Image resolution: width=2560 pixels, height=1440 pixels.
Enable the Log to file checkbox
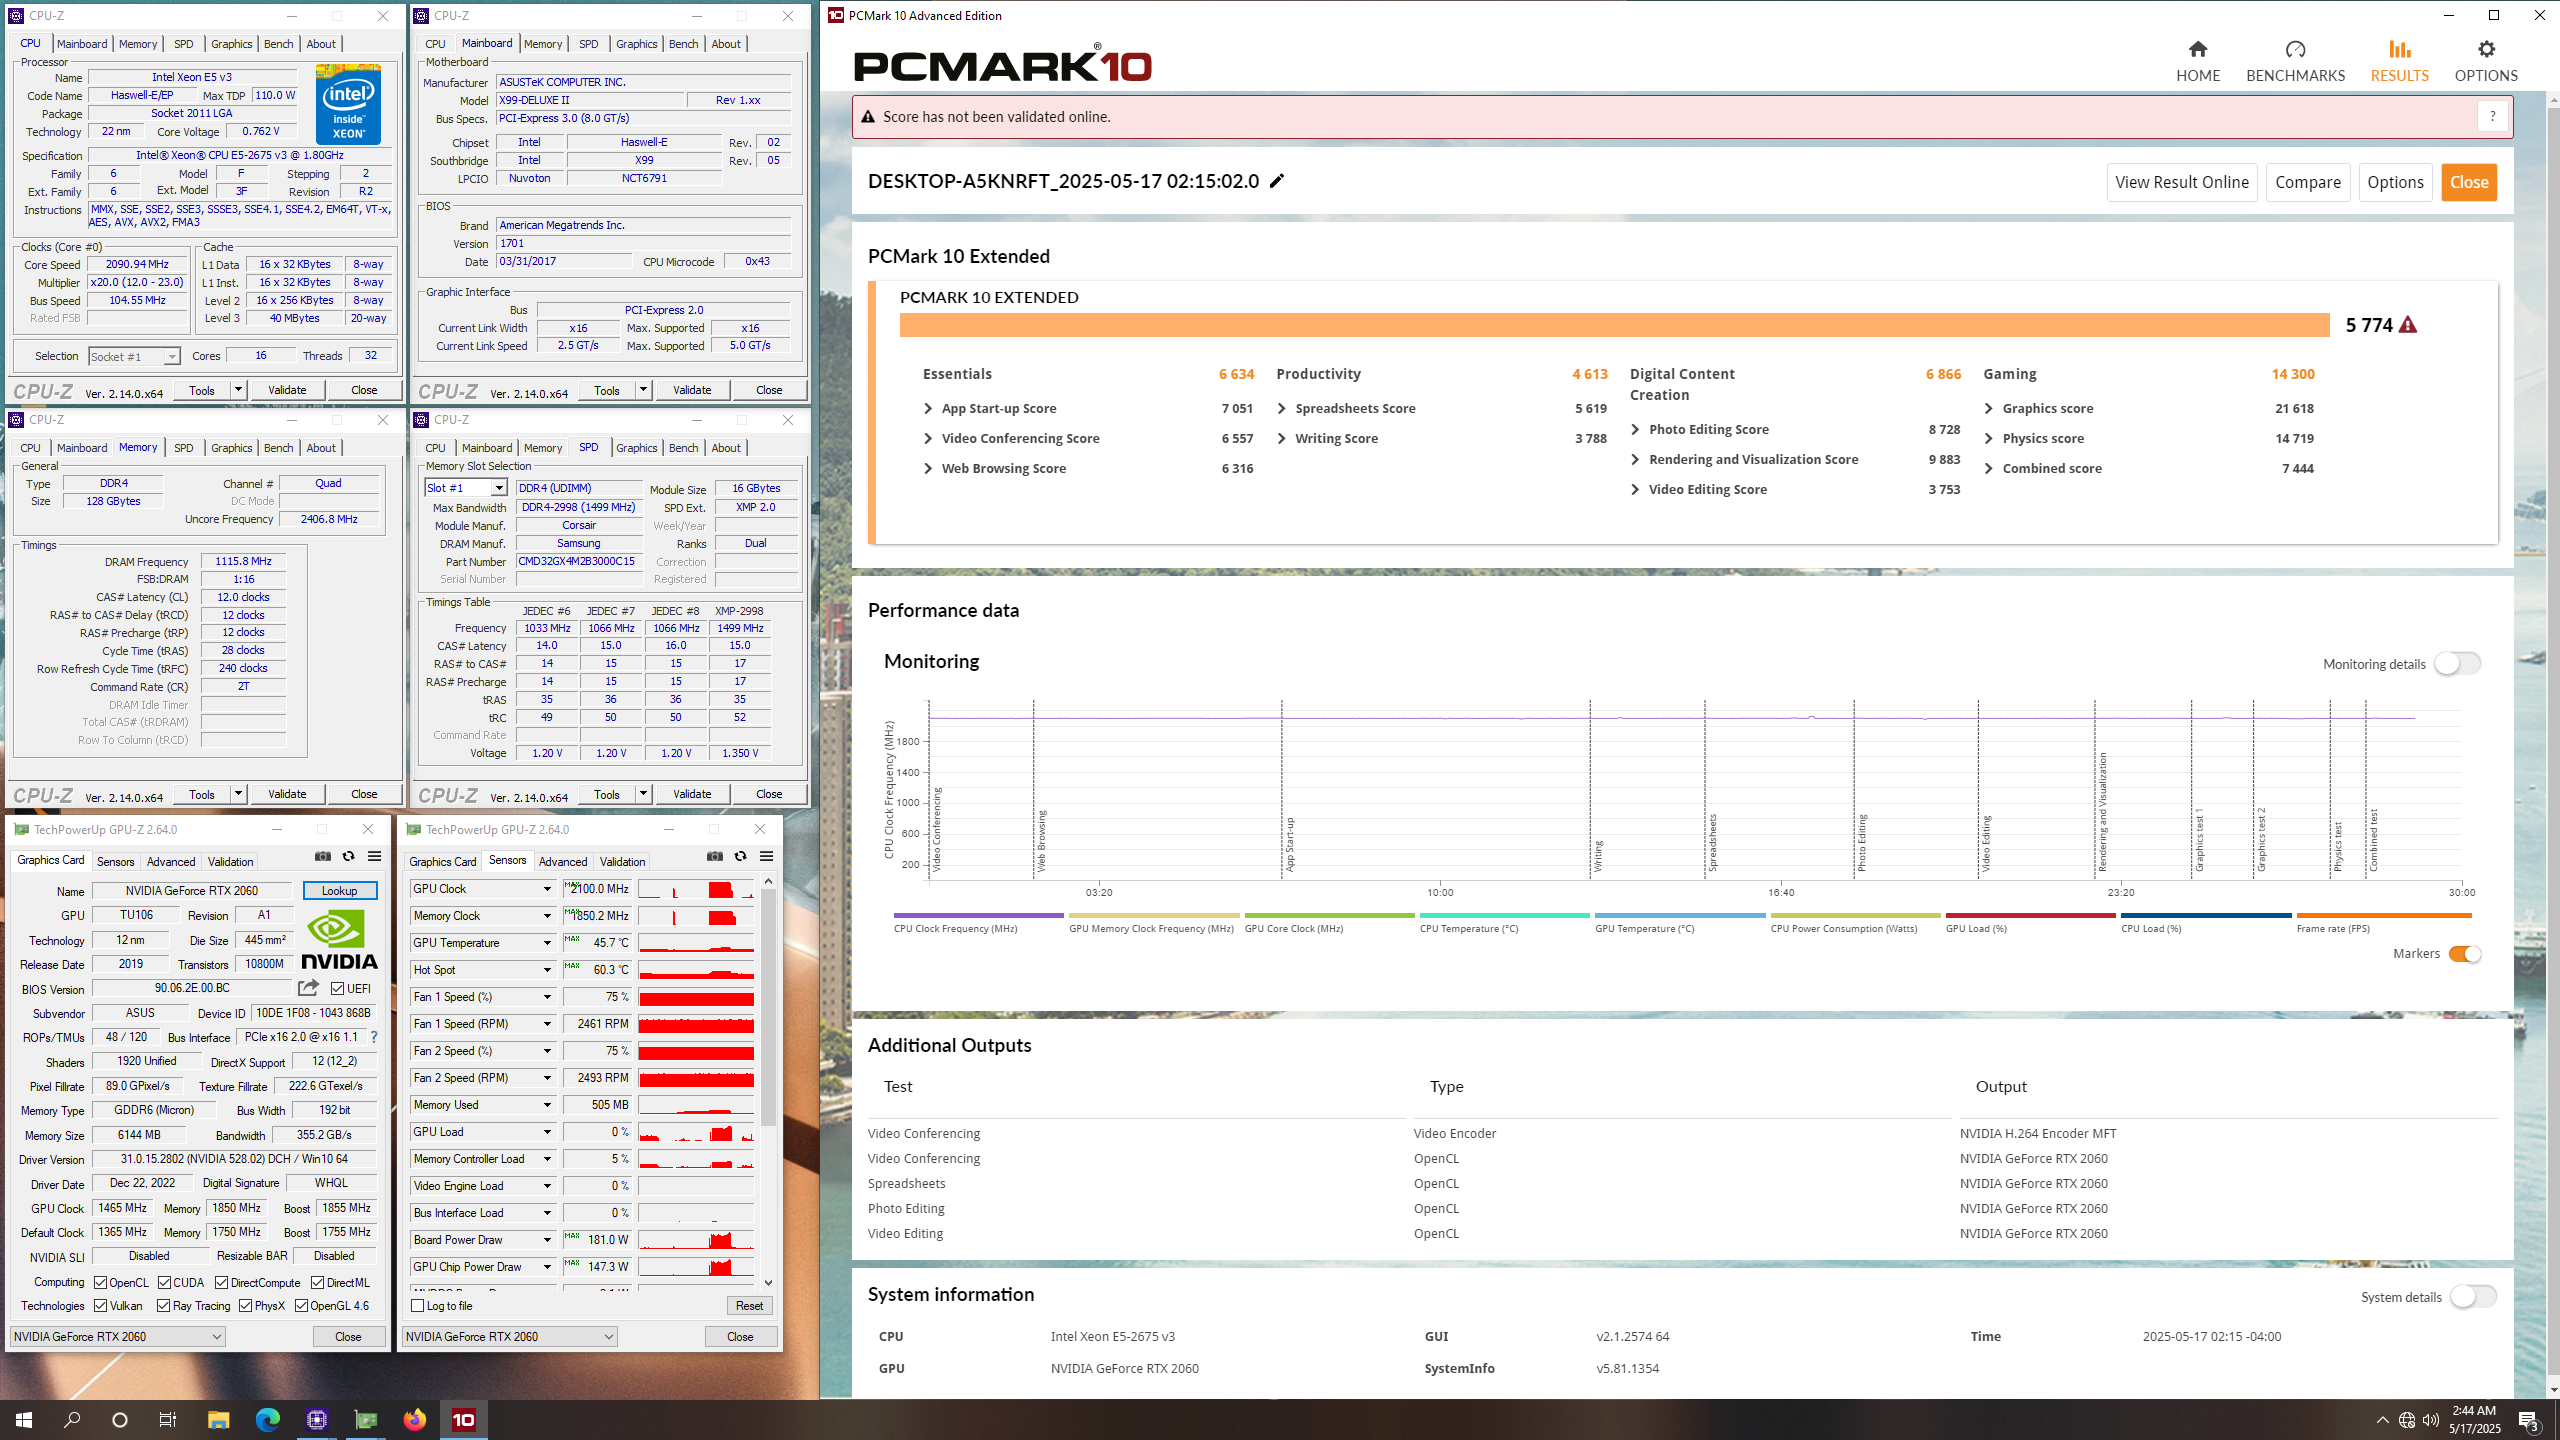(x=418, y=1306)
